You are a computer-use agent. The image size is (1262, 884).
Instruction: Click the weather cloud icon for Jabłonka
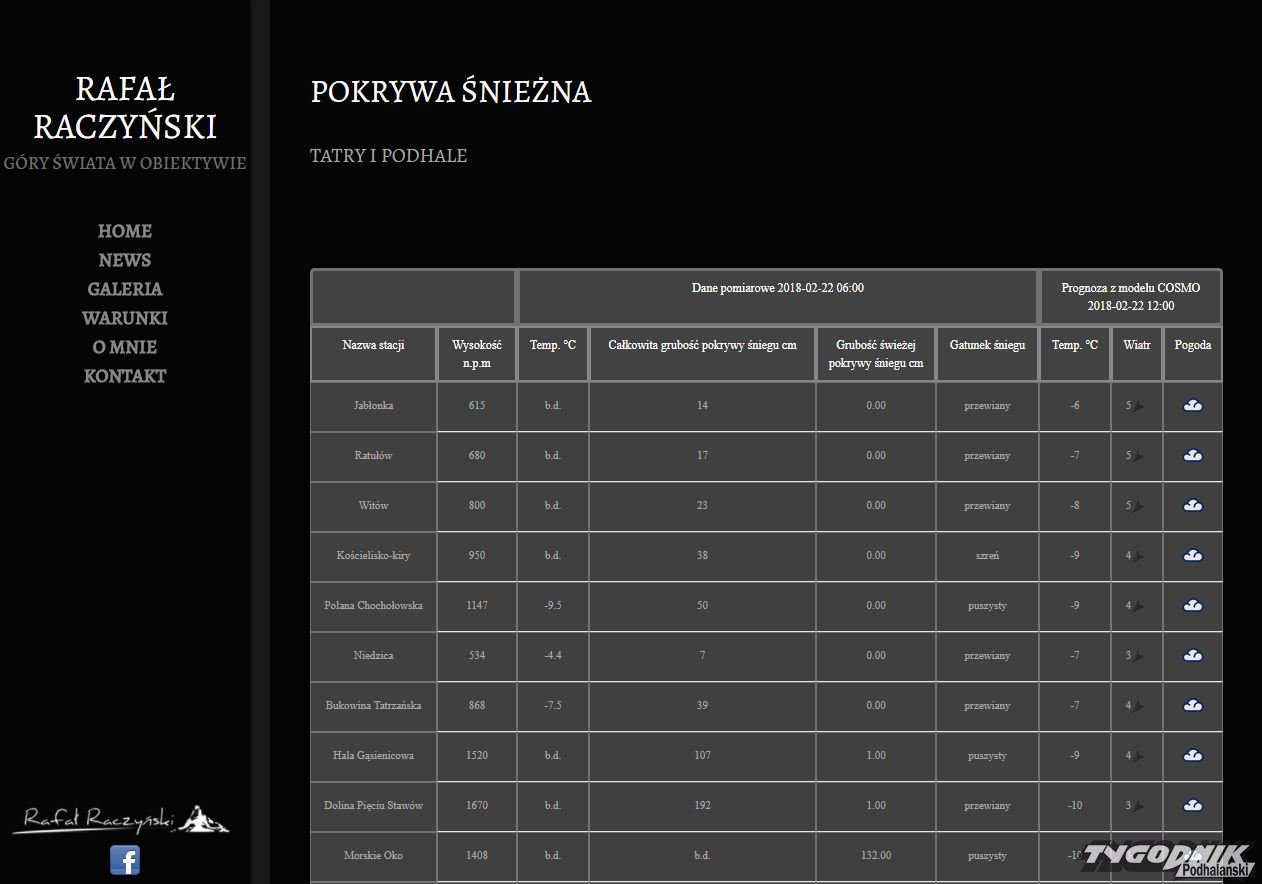[x=1192, y=406]
